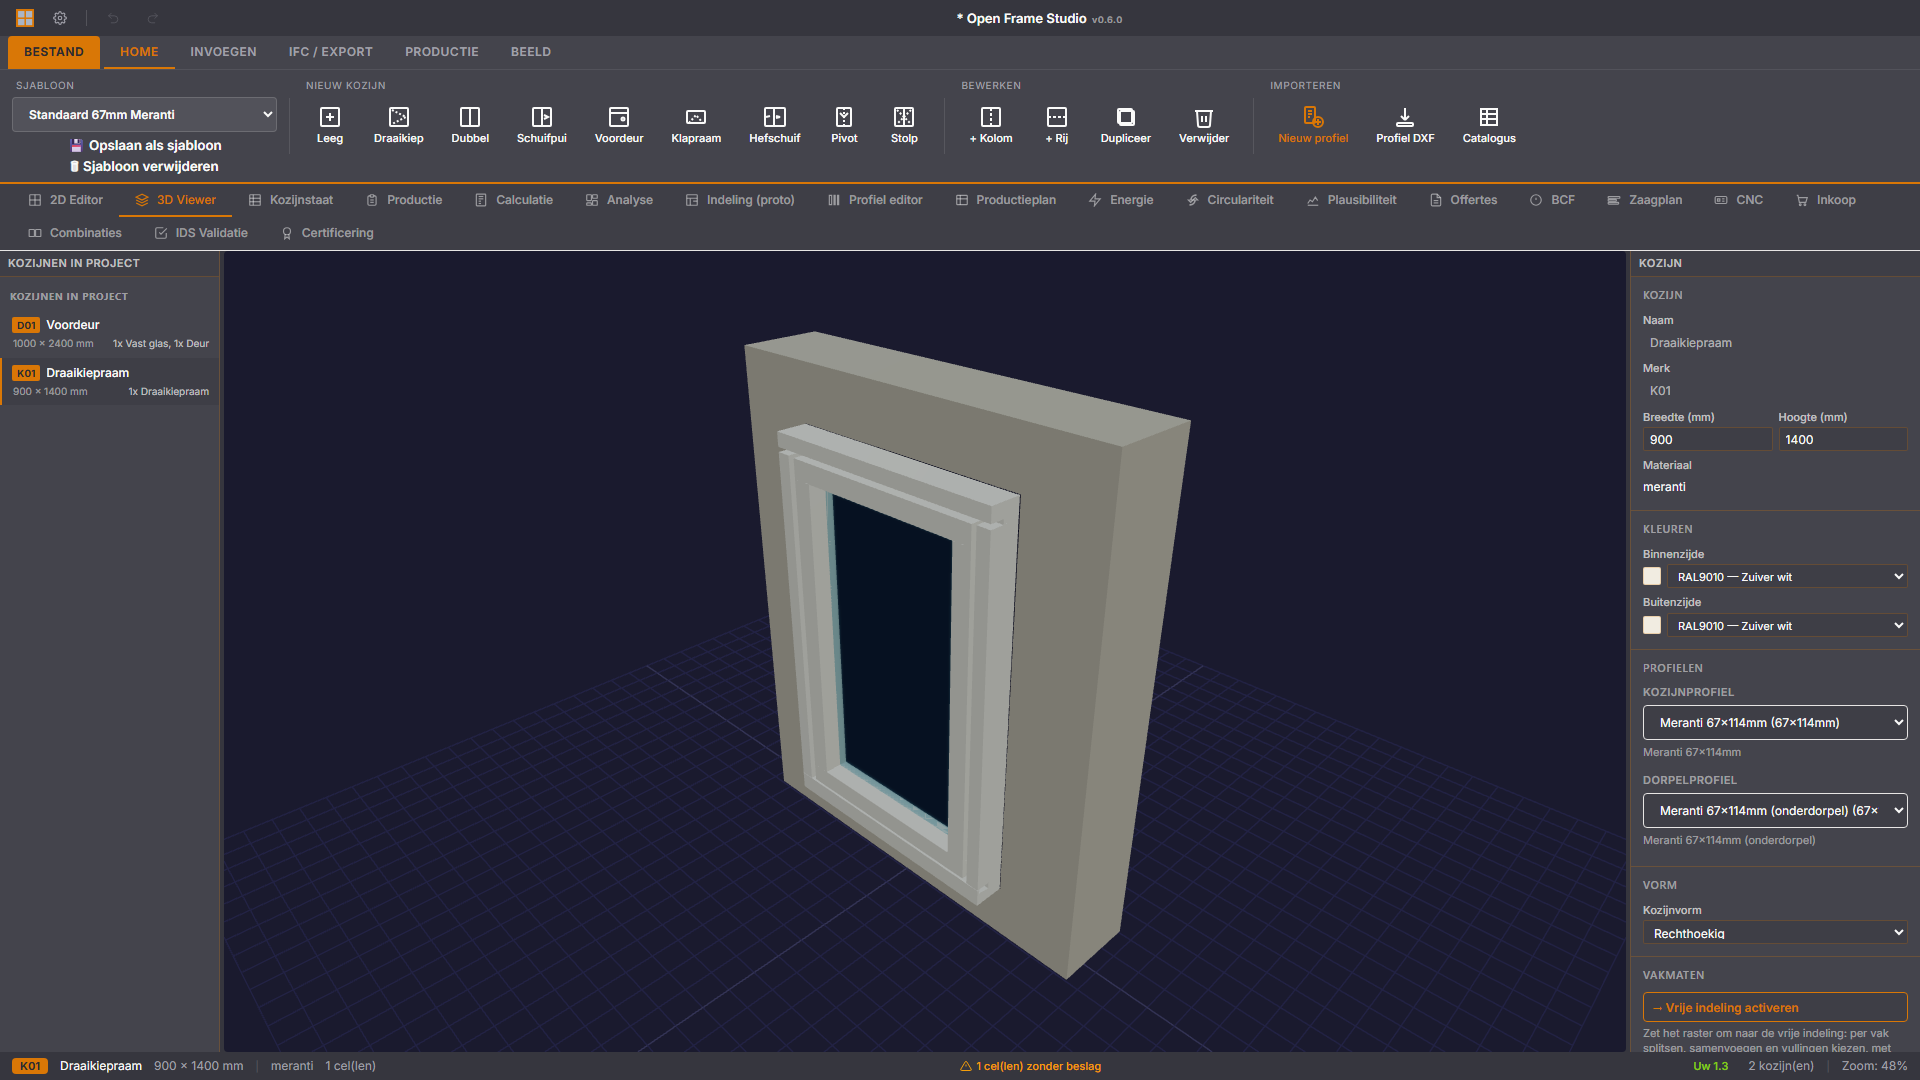Add a Pivot window

844,126
